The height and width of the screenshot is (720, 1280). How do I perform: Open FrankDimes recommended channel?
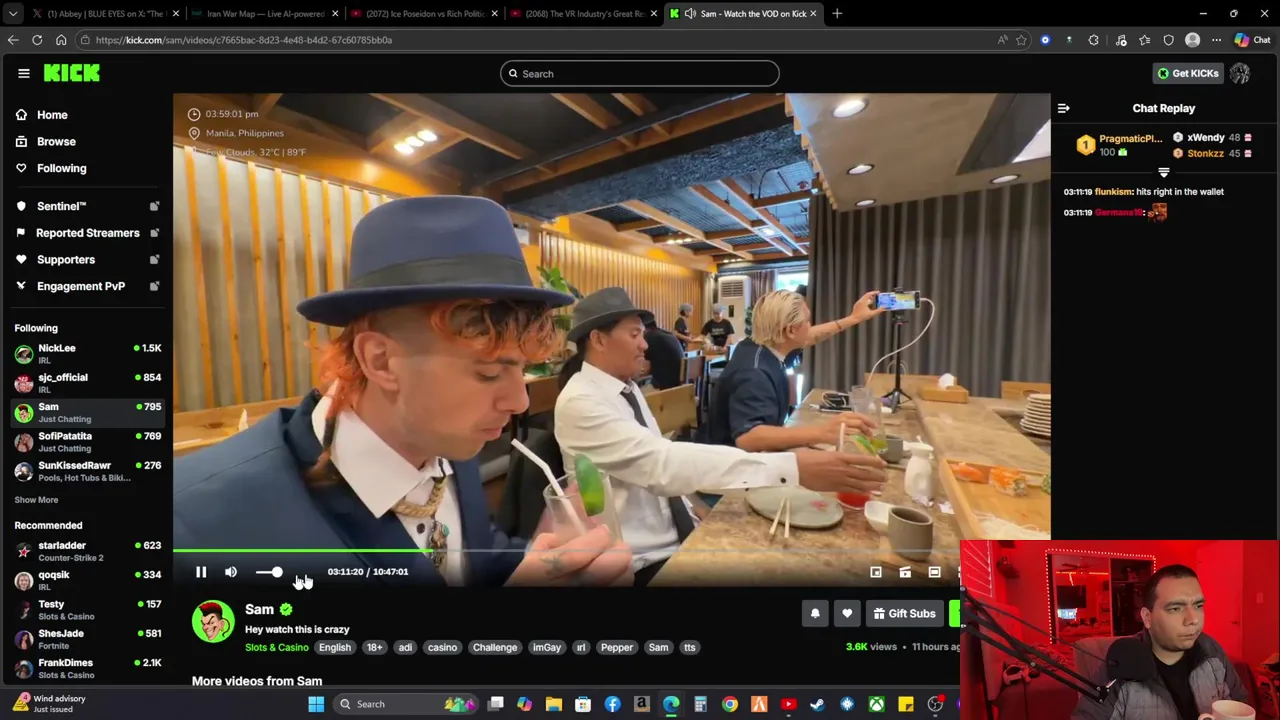(87, 668)
